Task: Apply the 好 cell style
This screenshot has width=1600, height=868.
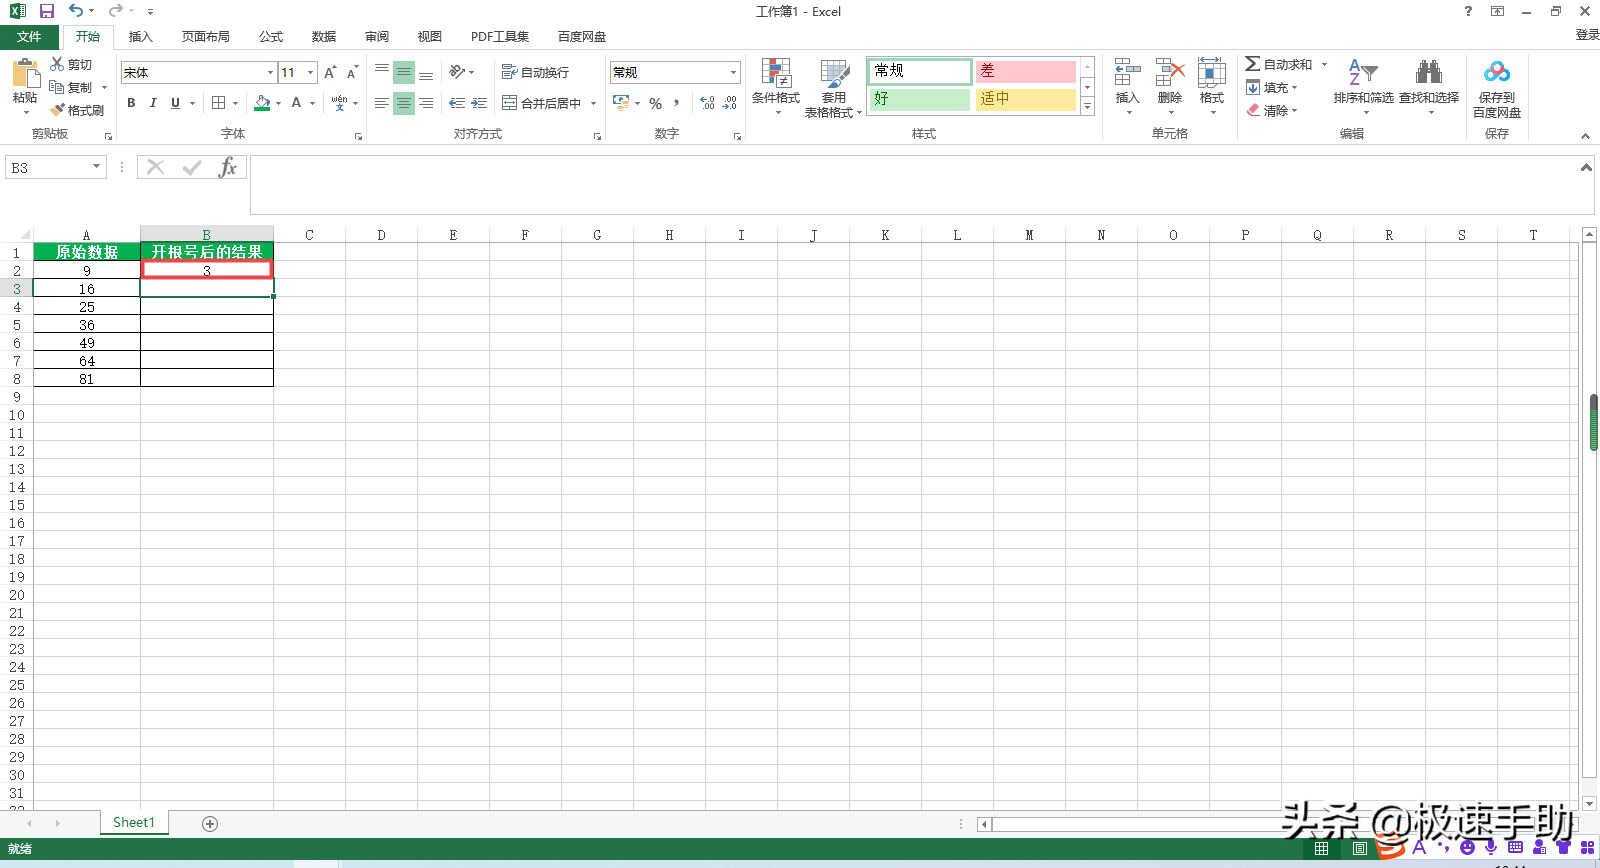Action: point(920,99)
